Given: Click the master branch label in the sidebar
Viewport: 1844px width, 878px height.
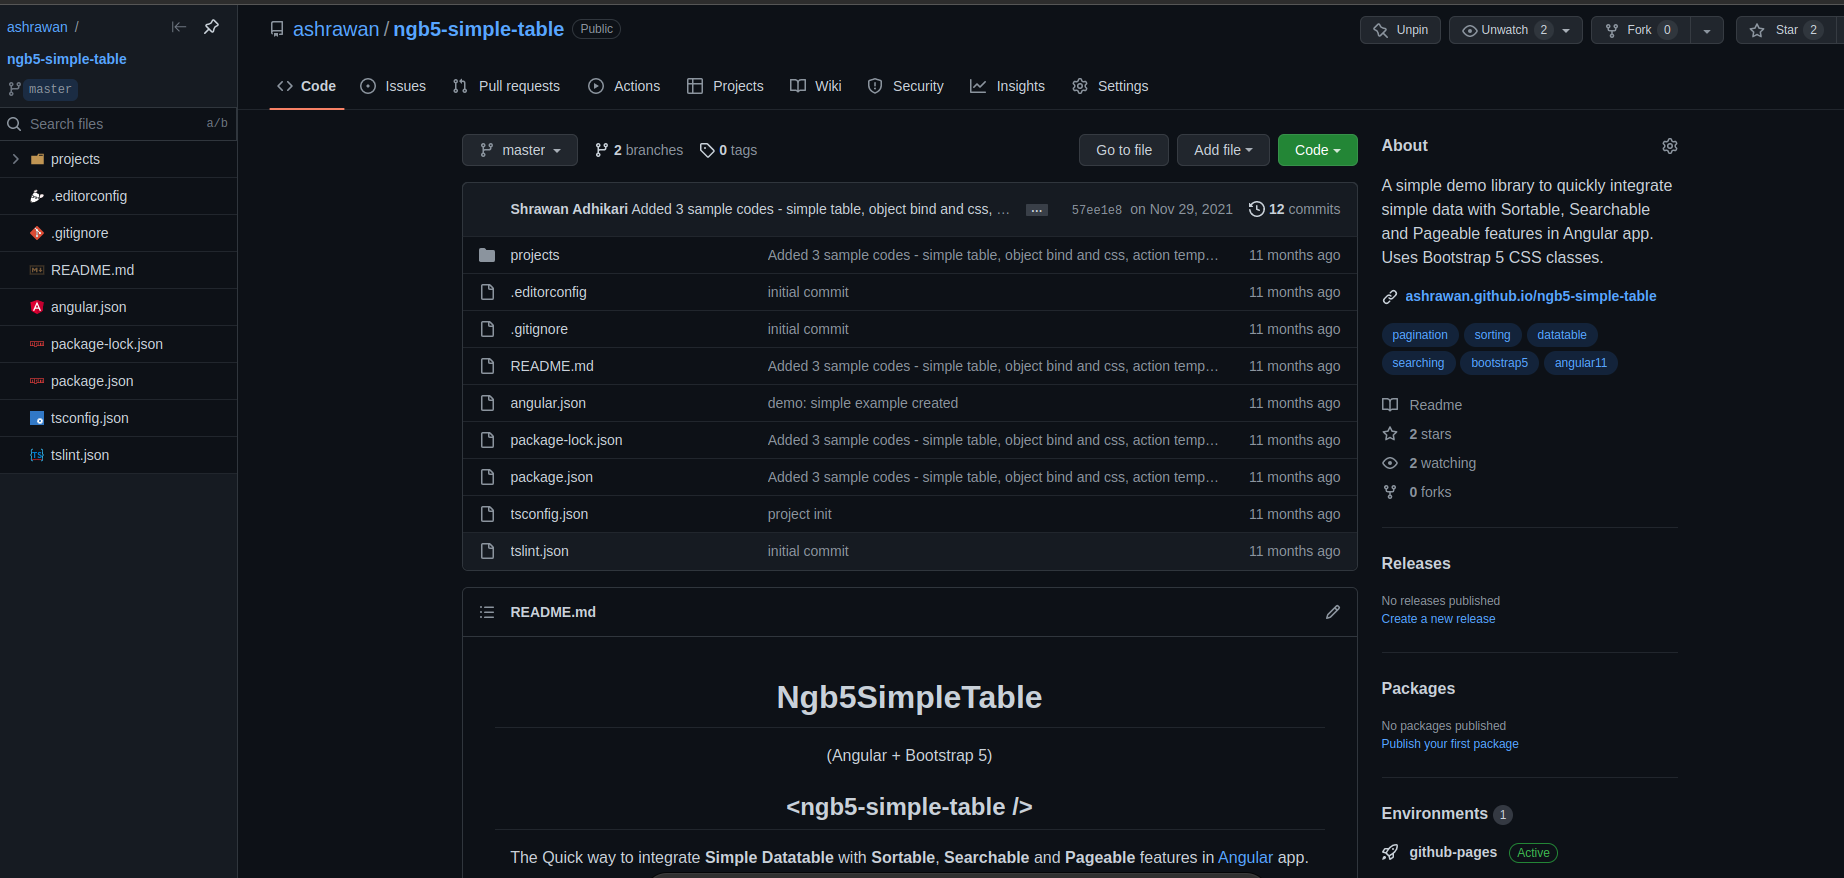Looking at the screenshot, I should 50,89.
